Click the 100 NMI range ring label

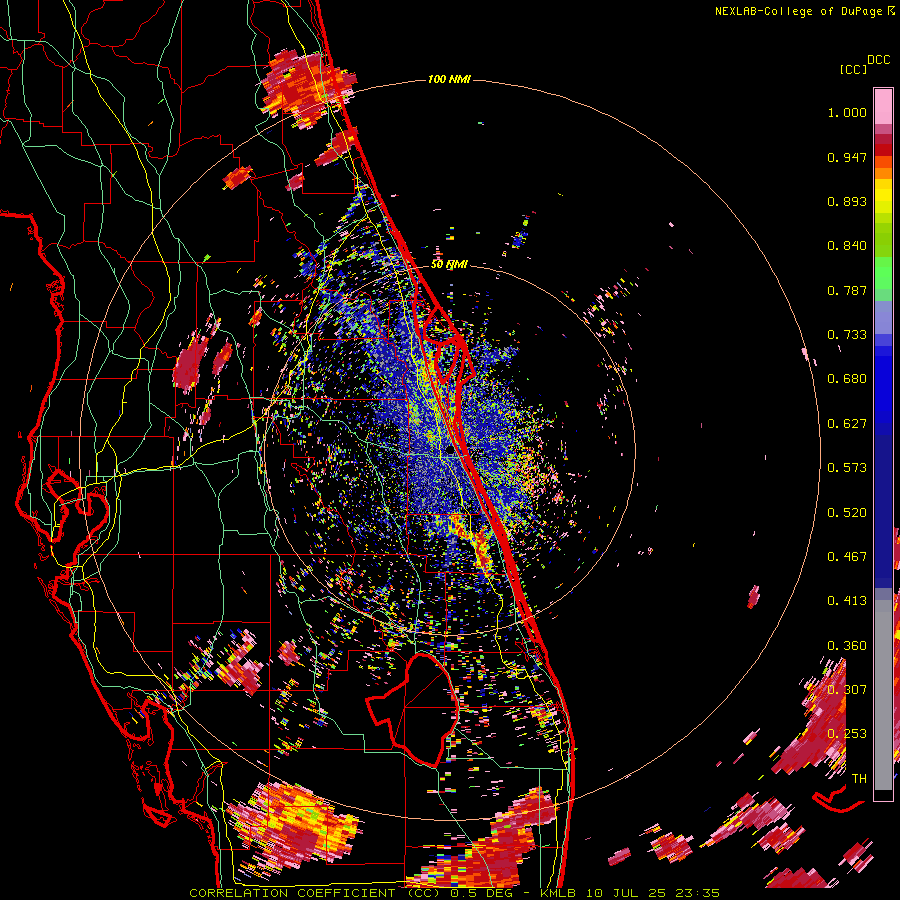[449, 79]
